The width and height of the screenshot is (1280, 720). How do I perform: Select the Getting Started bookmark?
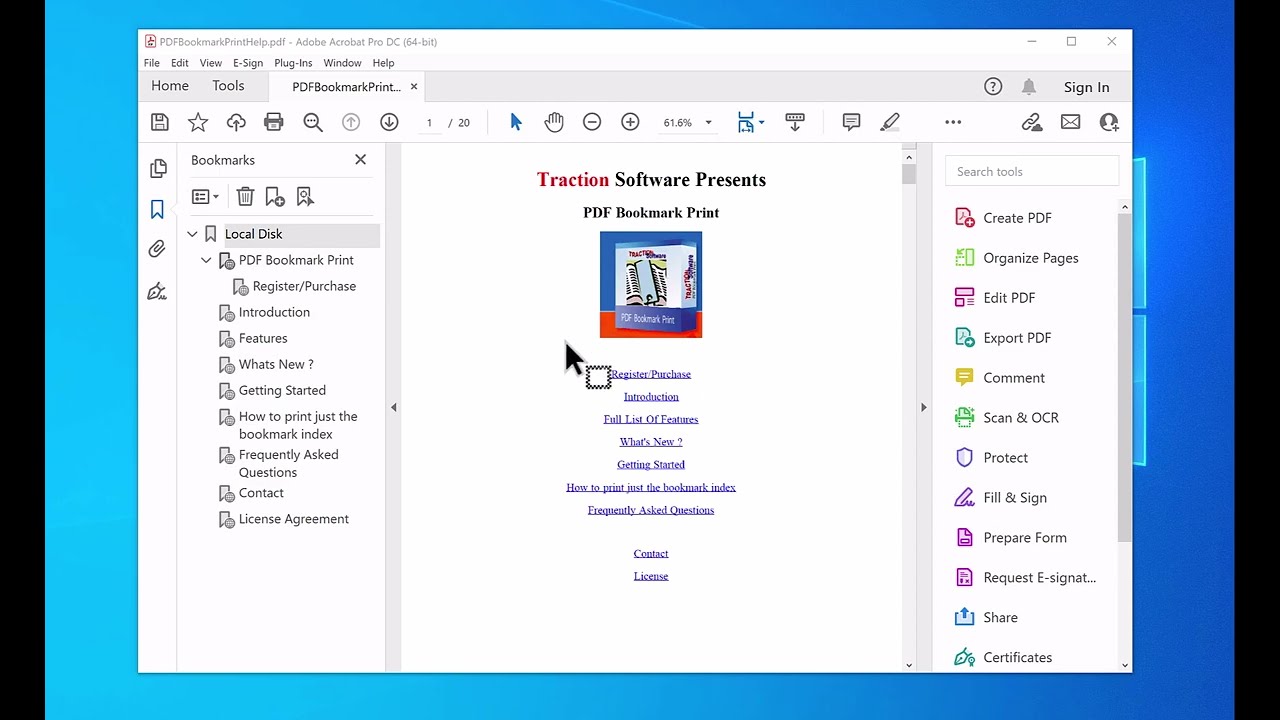click(x=282, y=390)
